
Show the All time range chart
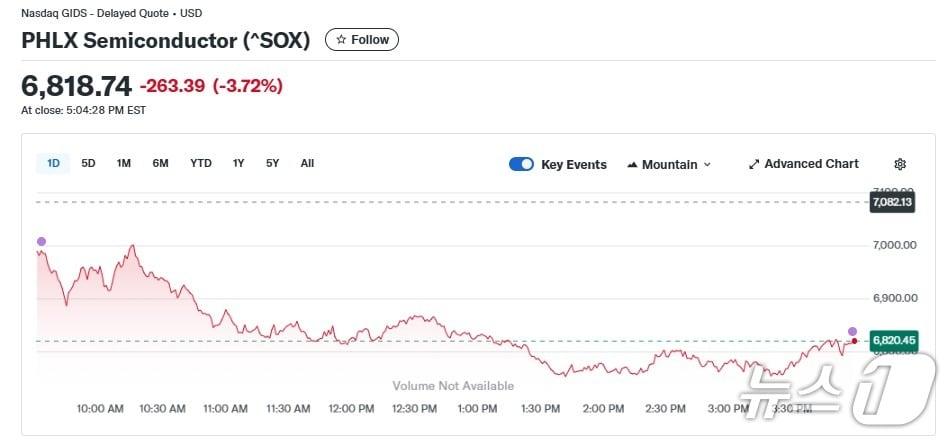[x=307, y=163]
